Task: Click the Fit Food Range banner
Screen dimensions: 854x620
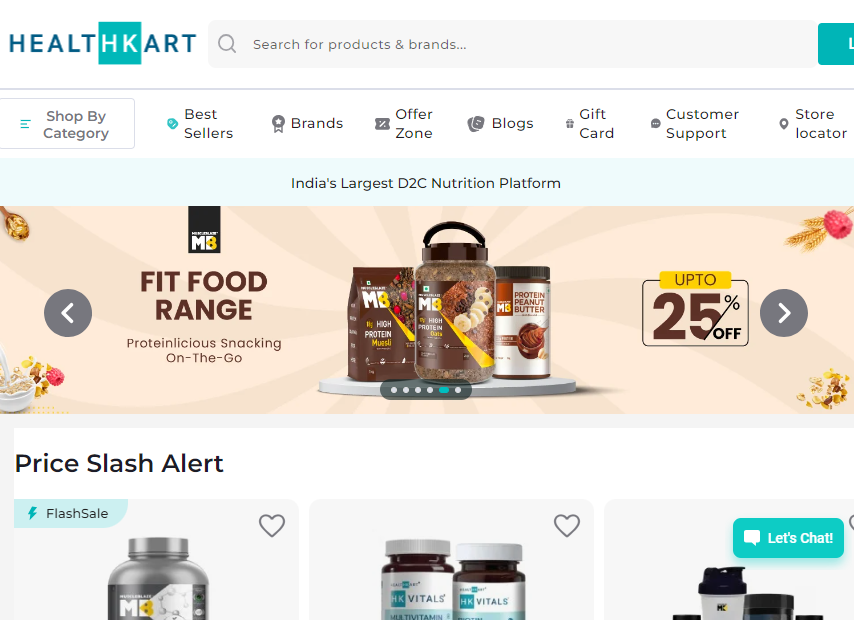Action: coord(427,309)
